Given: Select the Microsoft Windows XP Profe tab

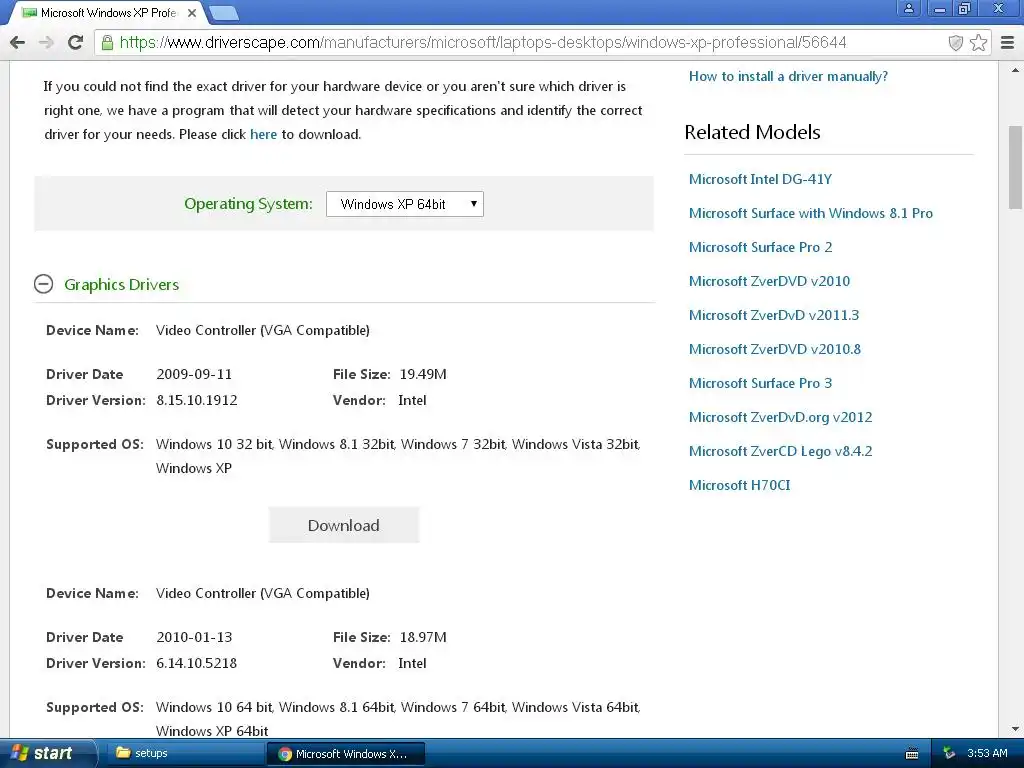Looking at the screenshot, I should (108, 13).
